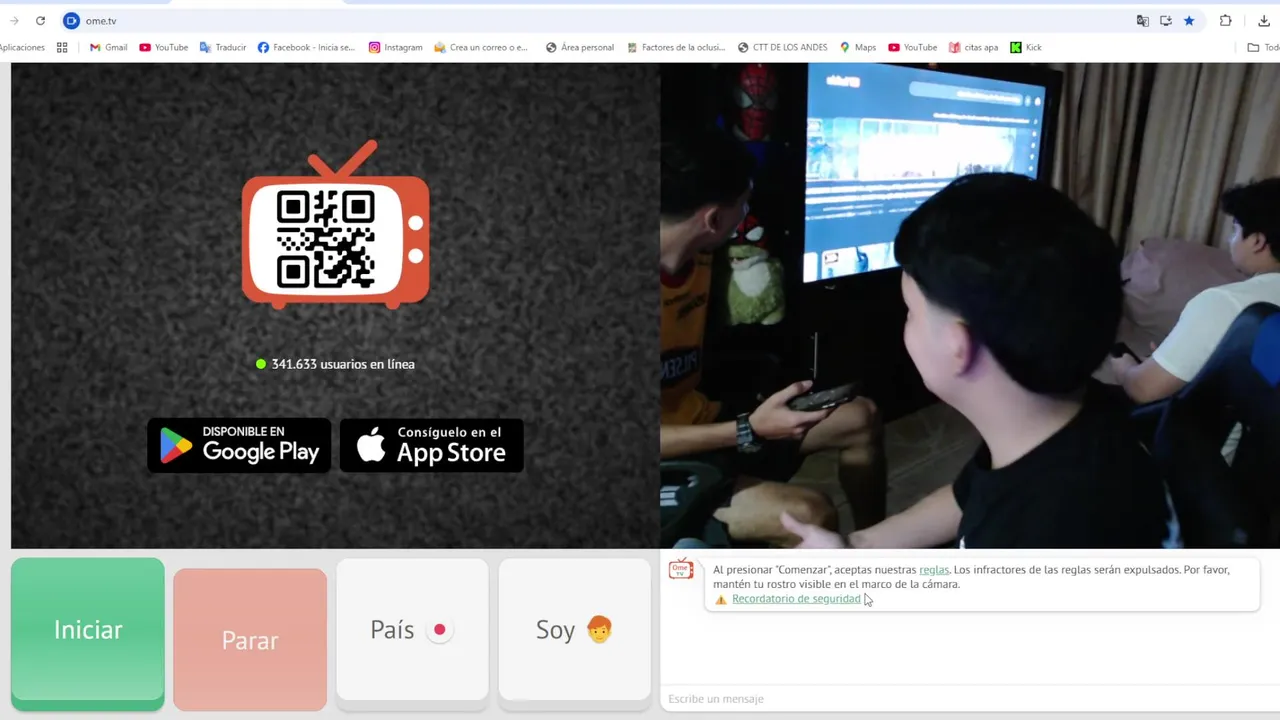Open Crea un correo o e... bookmark

pos(481,47)
